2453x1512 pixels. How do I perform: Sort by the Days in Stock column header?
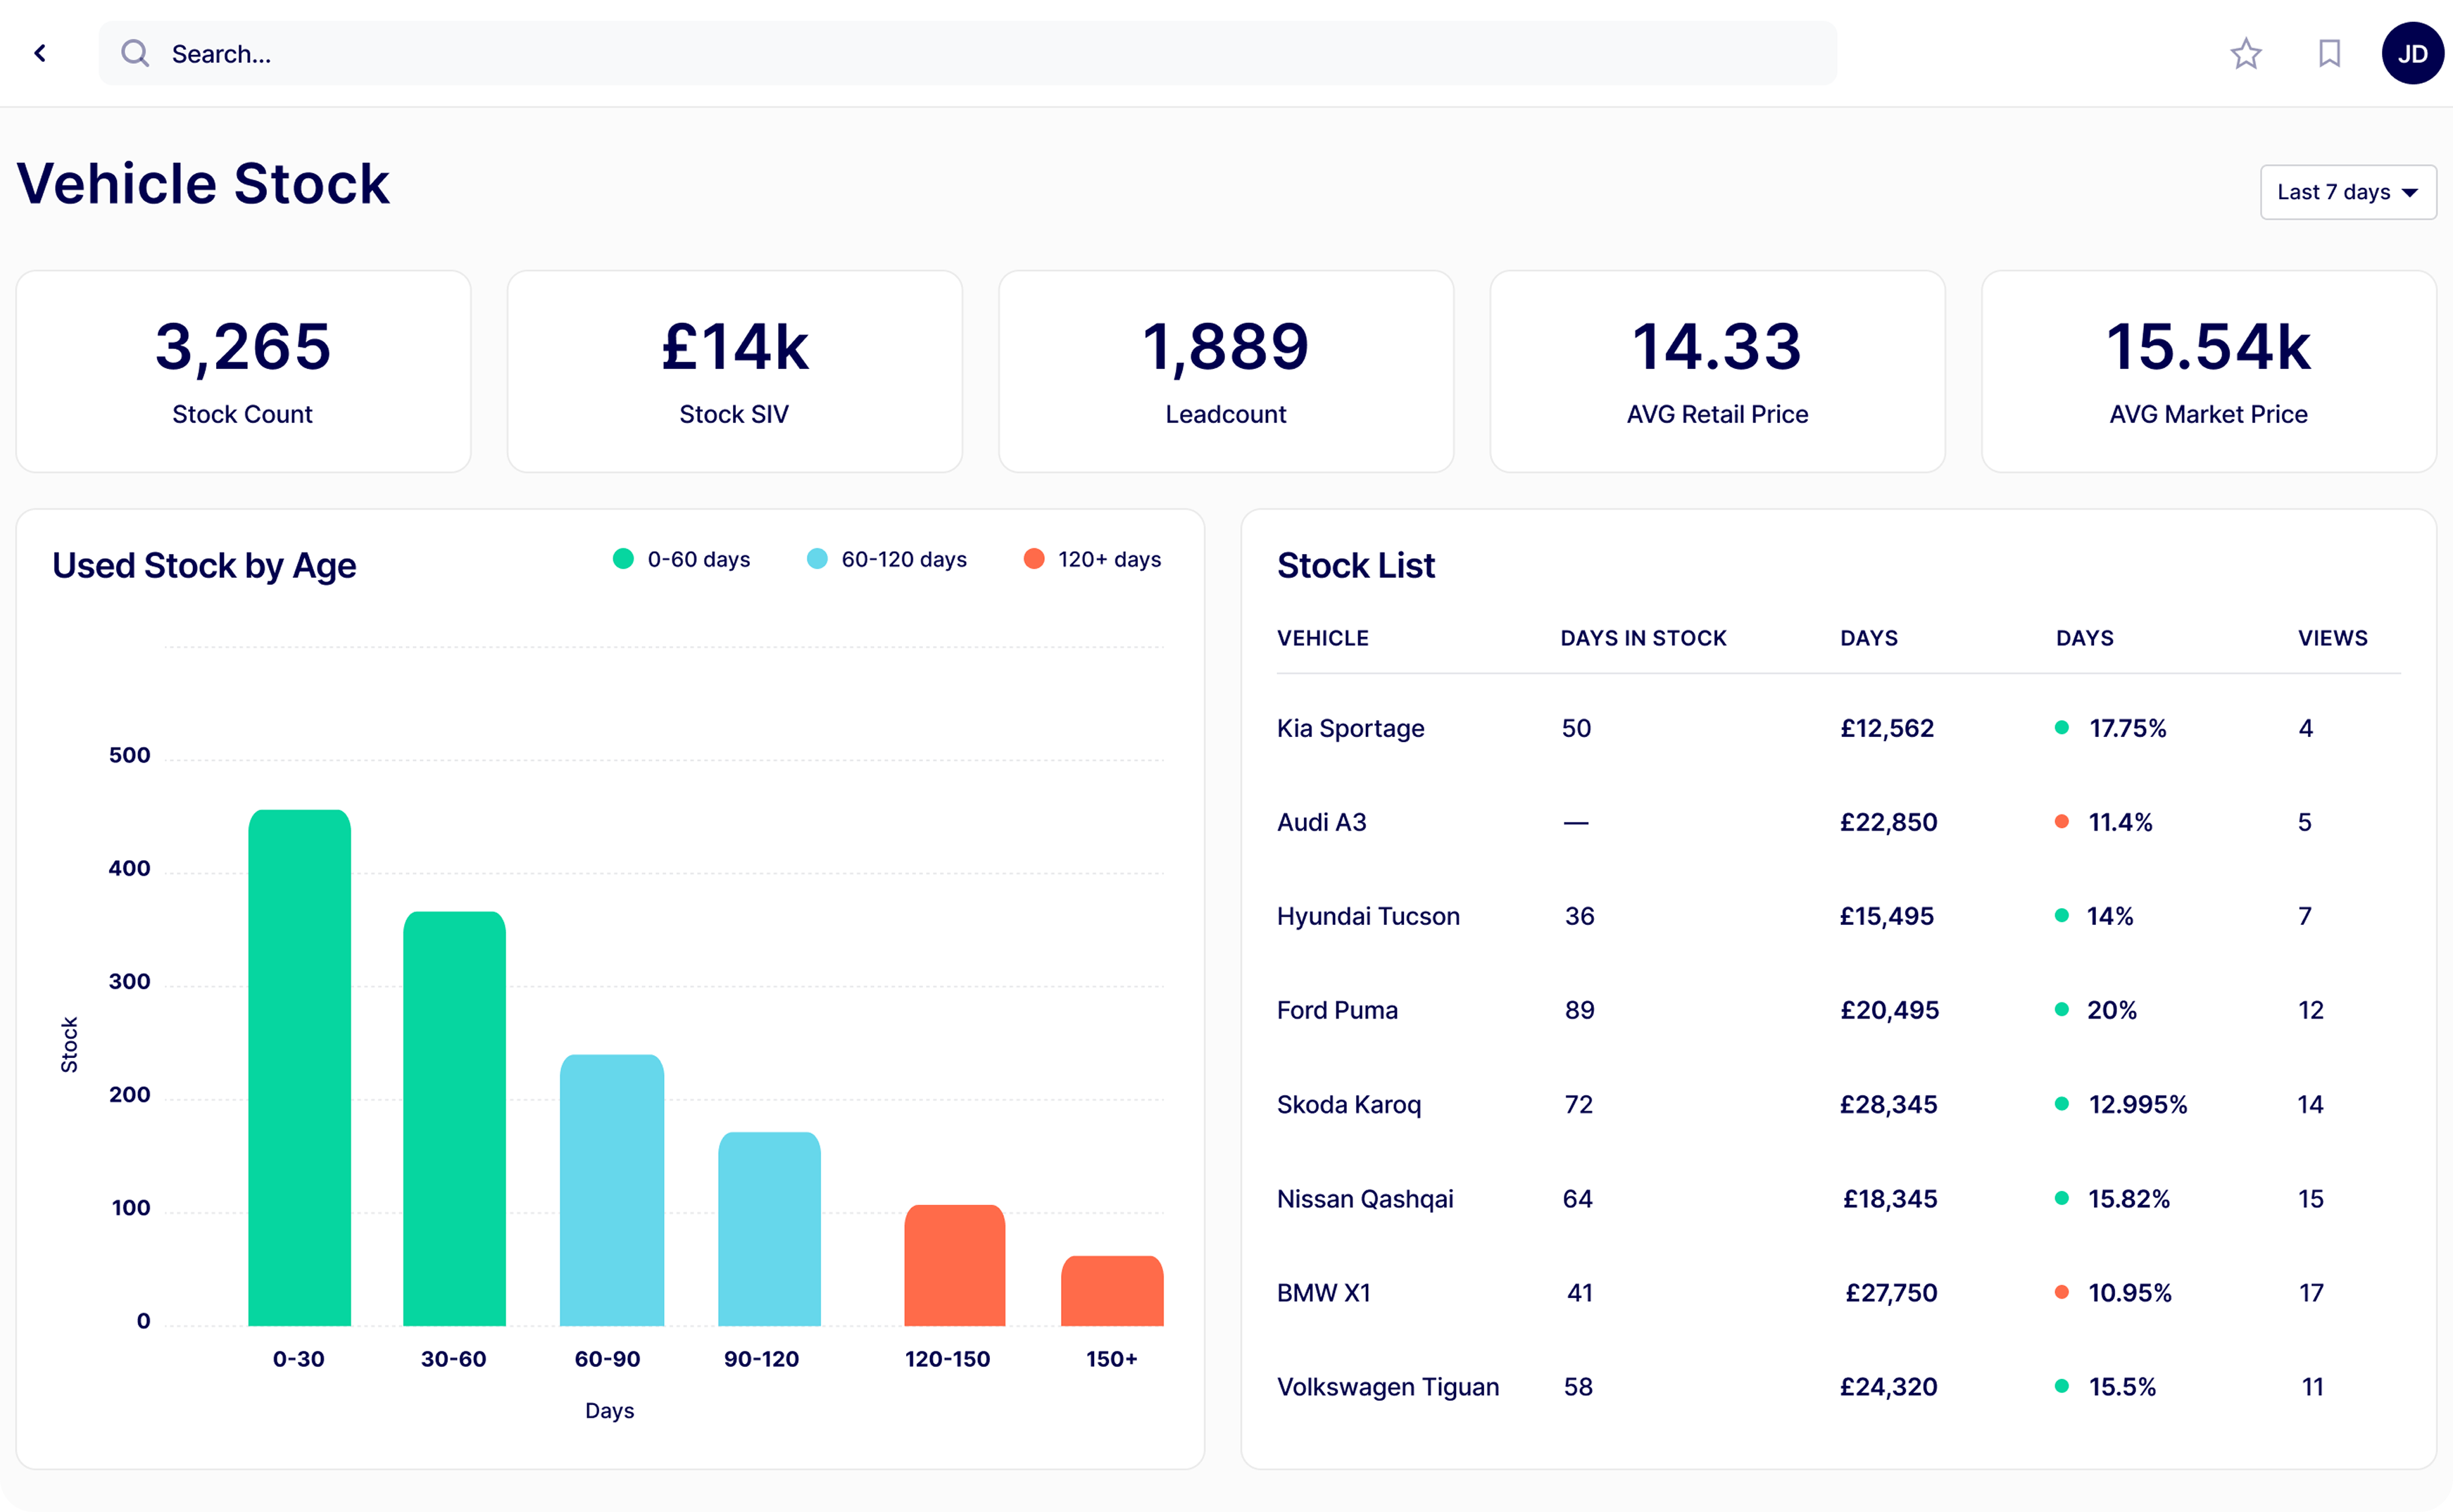point(1643,638)
